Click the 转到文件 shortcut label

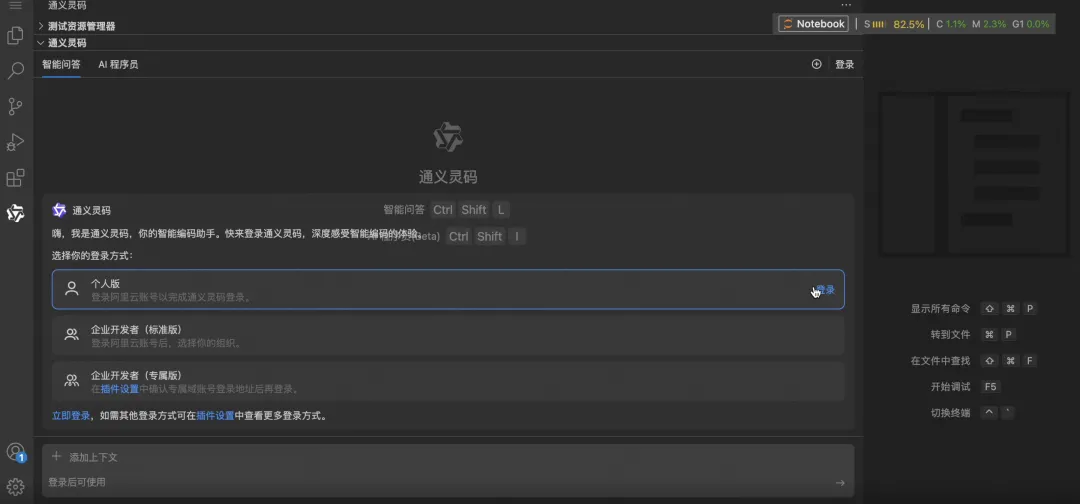point(950,335)
